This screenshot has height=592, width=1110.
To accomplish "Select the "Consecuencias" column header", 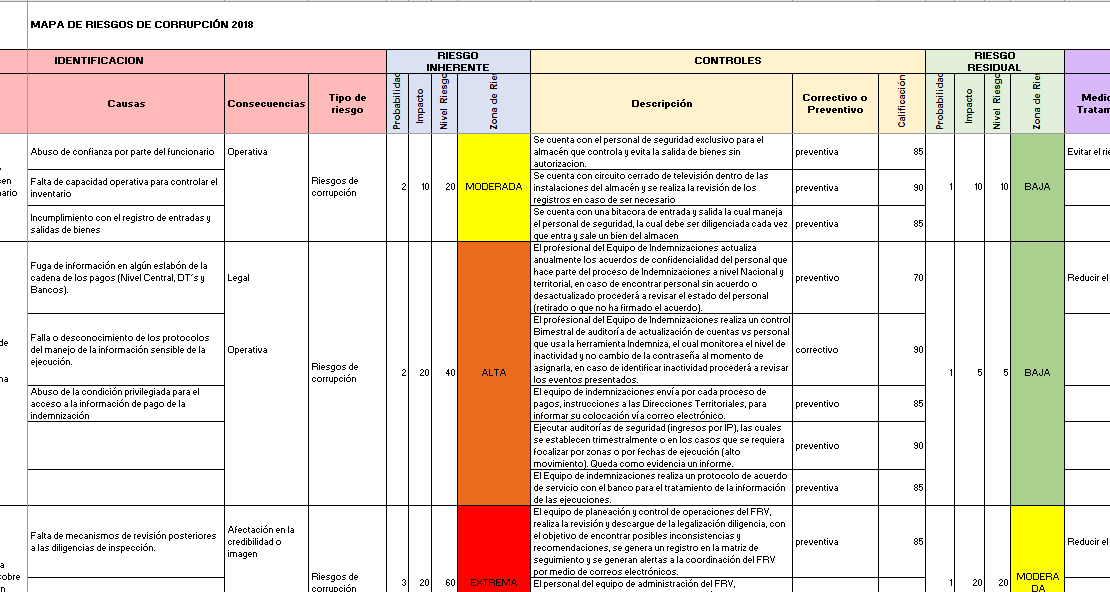I will pos(266,103).
